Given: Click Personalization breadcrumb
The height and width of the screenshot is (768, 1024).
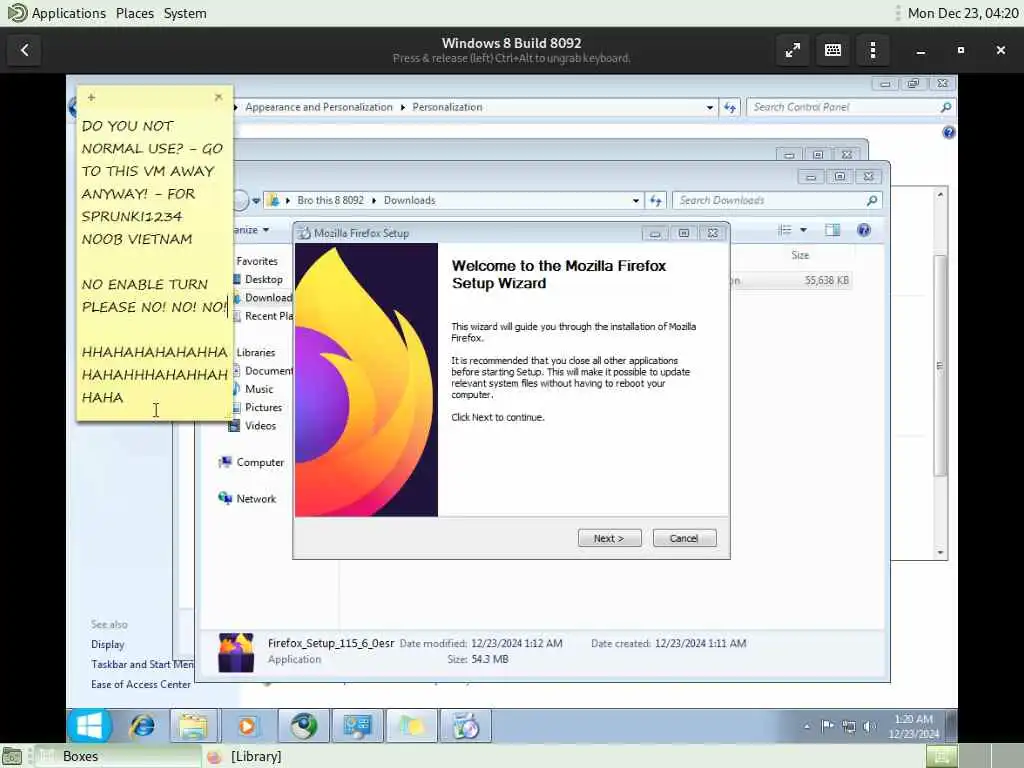Looking at the screenshot, I should coord(447,107).
